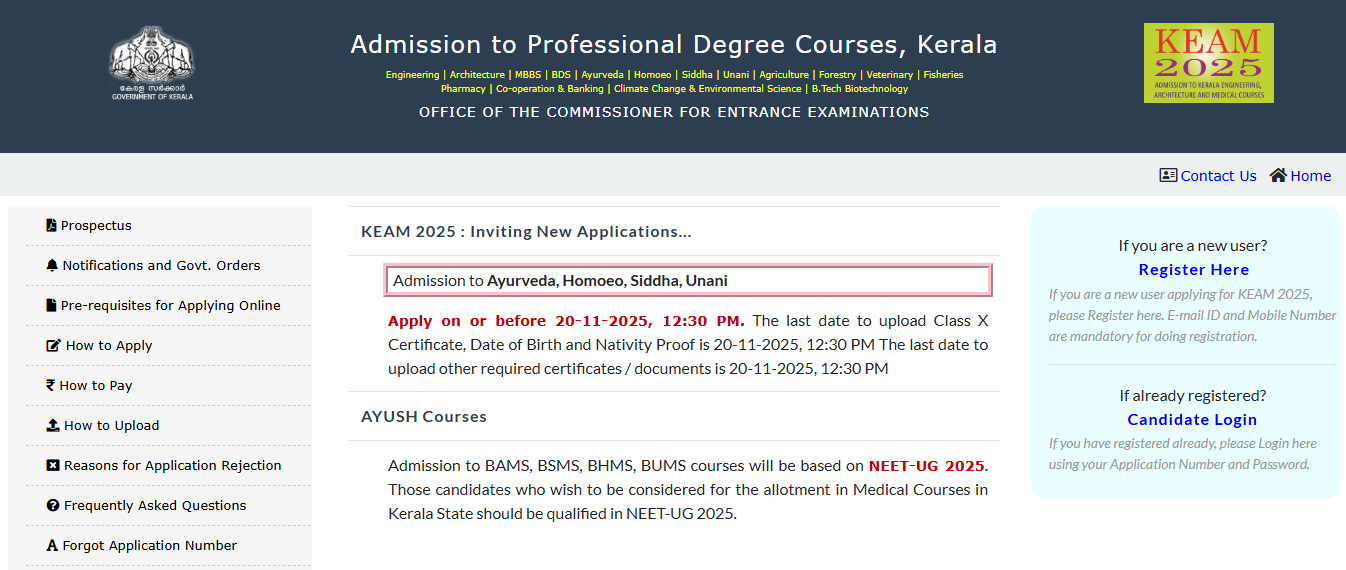1346x570 pixels.
Task: Open Notifications and Govt. Orders page
Action: click(161, 266)
